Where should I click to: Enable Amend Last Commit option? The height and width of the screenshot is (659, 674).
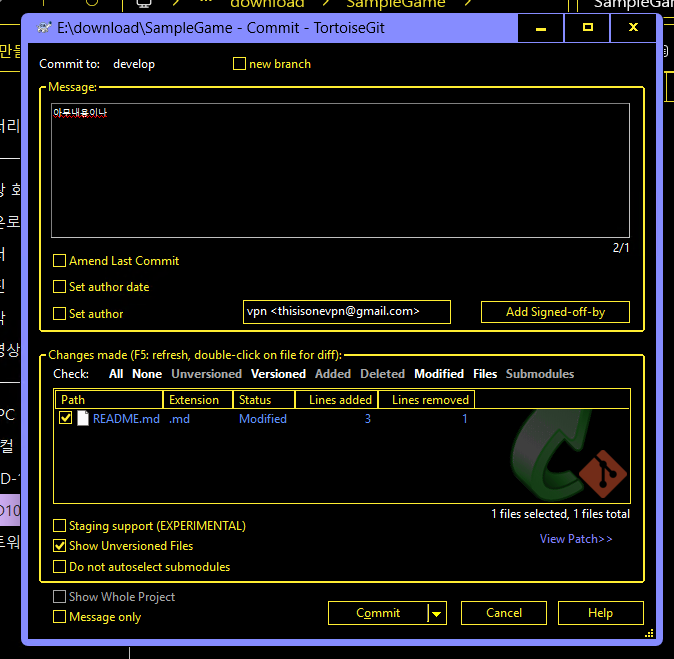pyautogui.click(x=59, y=261)
